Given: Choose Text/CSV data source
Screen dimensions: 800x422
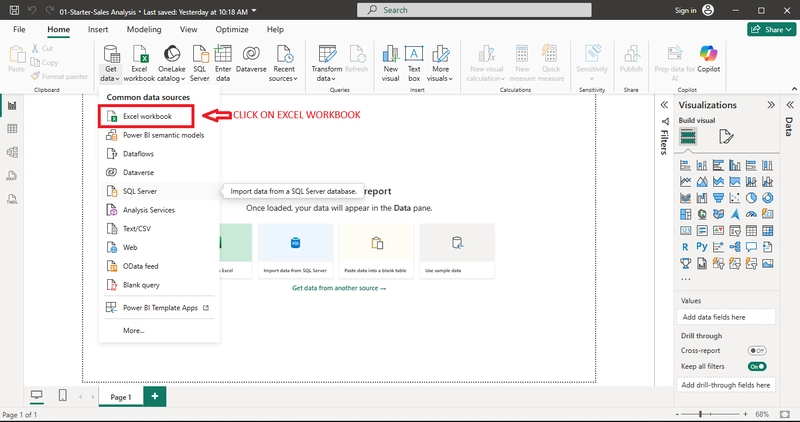Looking at the screenshot, I should 159,229.
